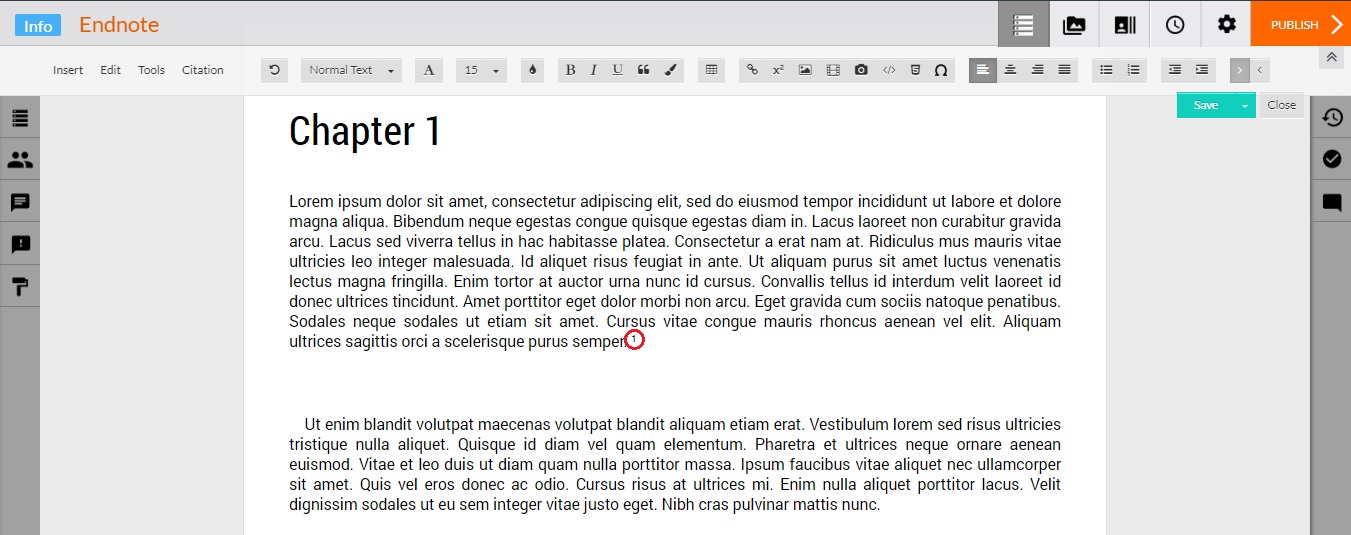Open the Insert menu
The image size is (1351, 535).
coord(68,70)
